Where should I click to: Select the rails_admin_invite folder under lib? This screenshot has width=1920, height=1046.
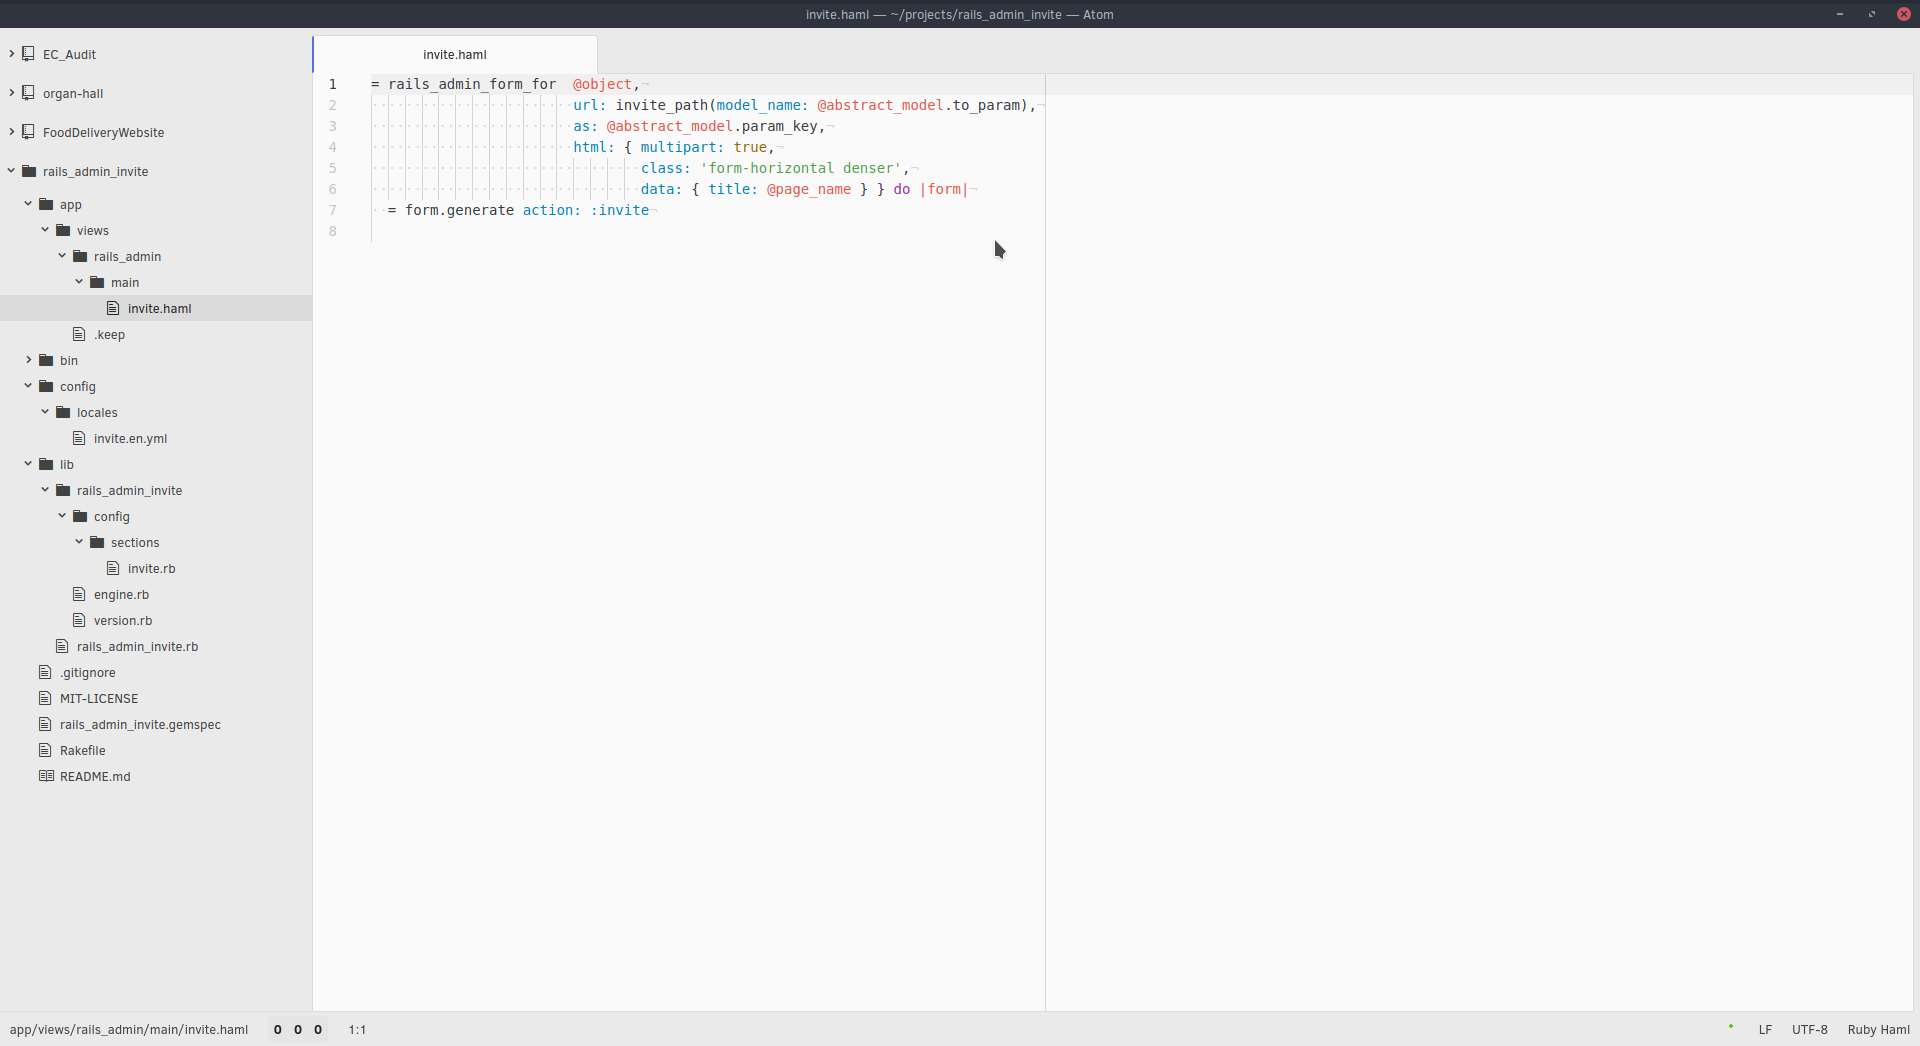[129, 490]
